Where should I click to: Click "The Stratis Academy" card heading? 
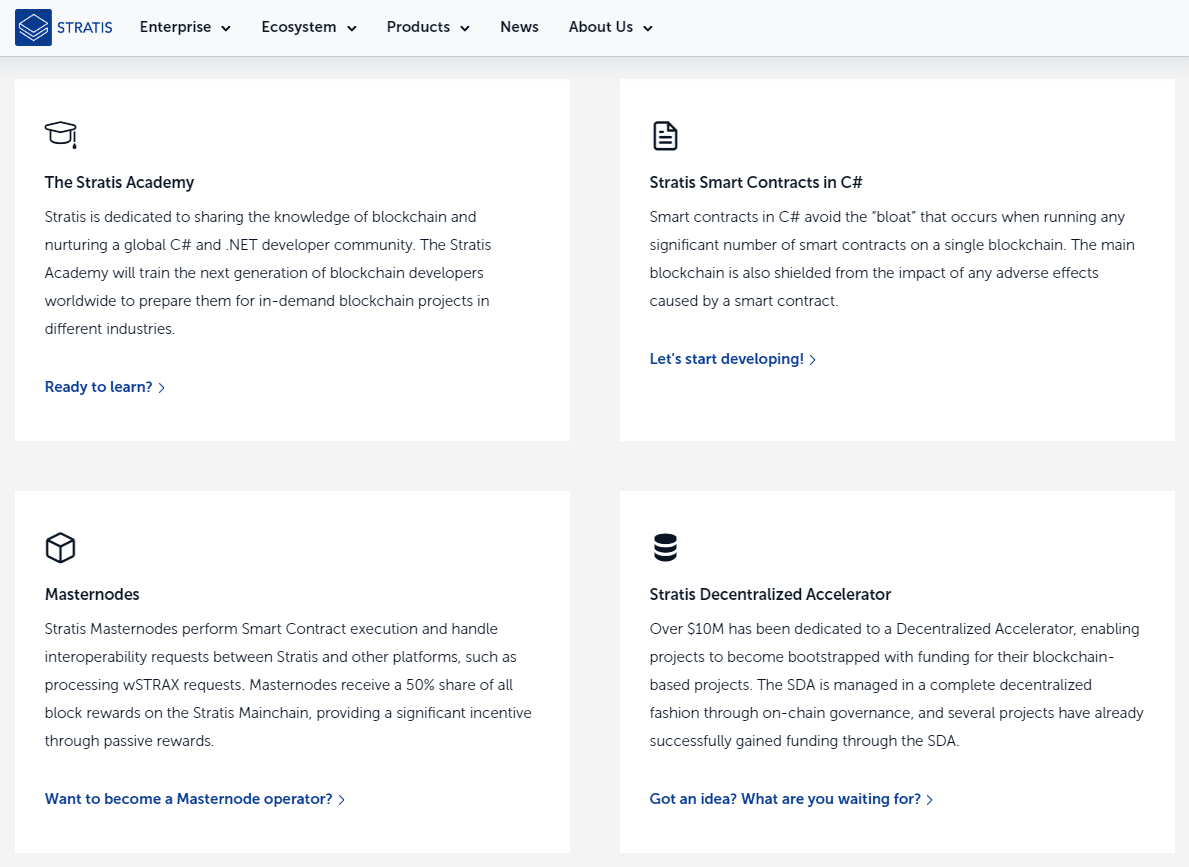(119, 182)
